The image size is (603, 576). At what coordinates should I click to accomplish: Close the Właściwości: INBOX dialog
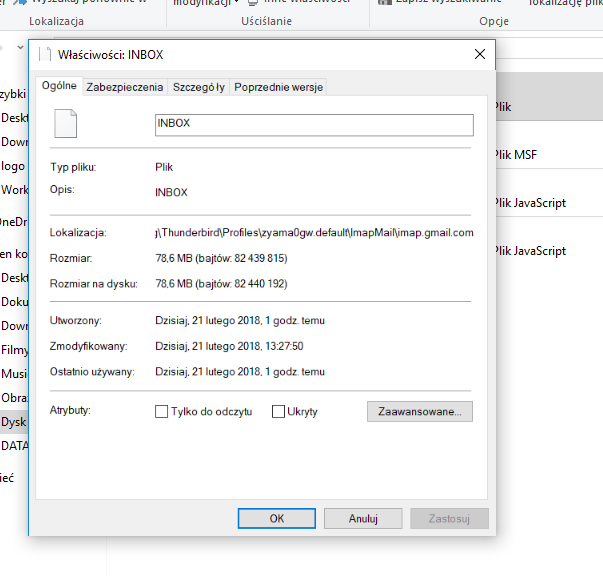[x=480, y=54]
